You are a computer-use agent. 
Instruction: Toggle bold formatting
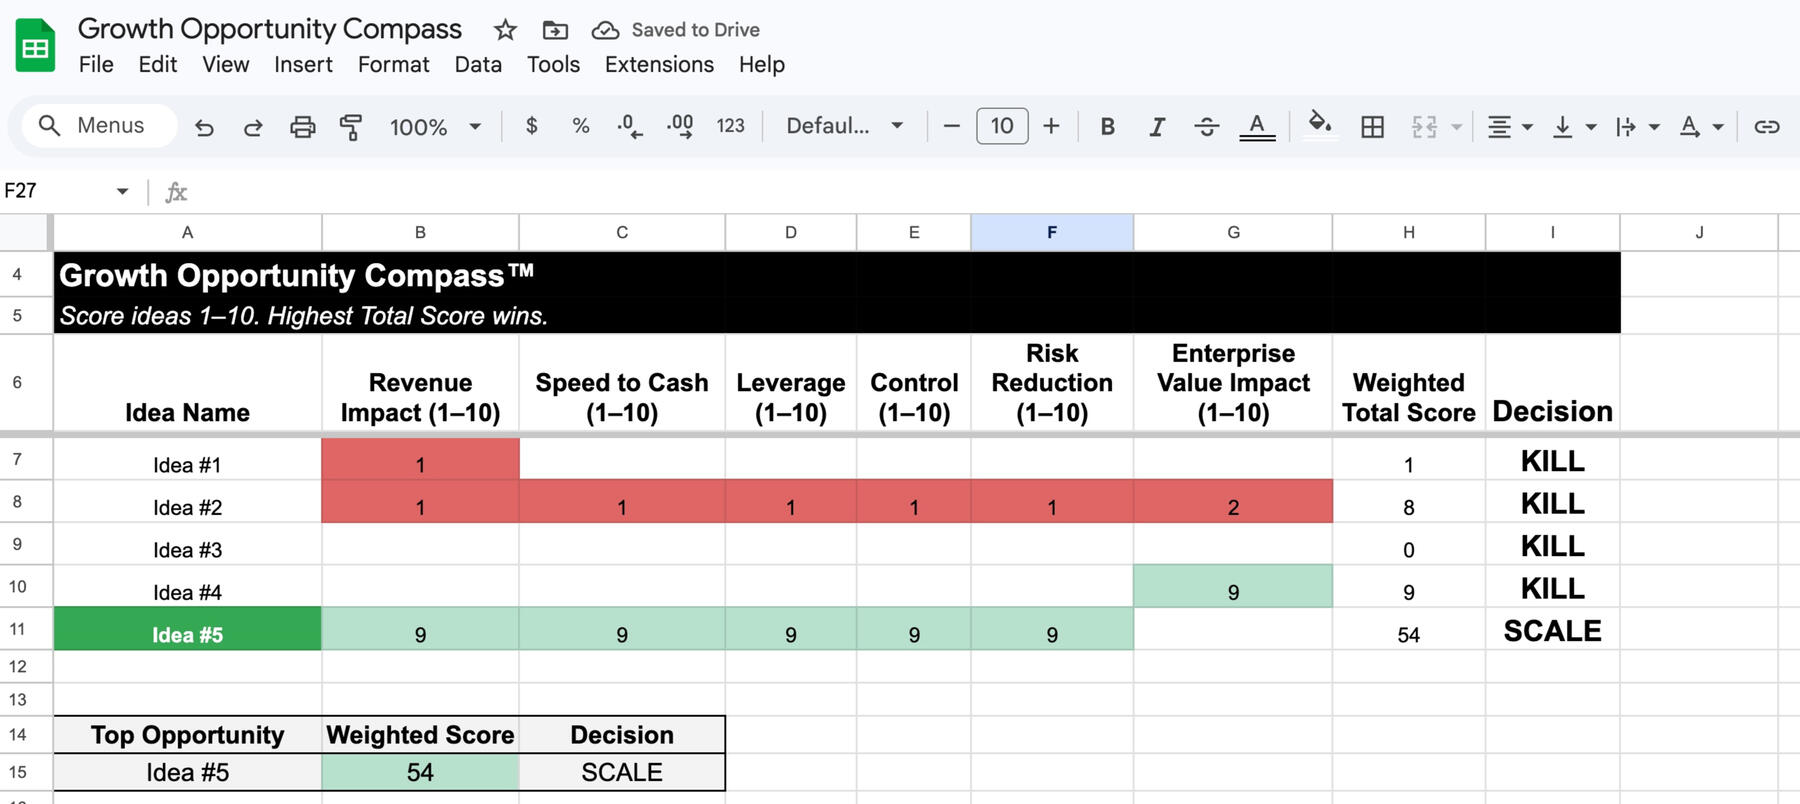(x=1107, y=127)
